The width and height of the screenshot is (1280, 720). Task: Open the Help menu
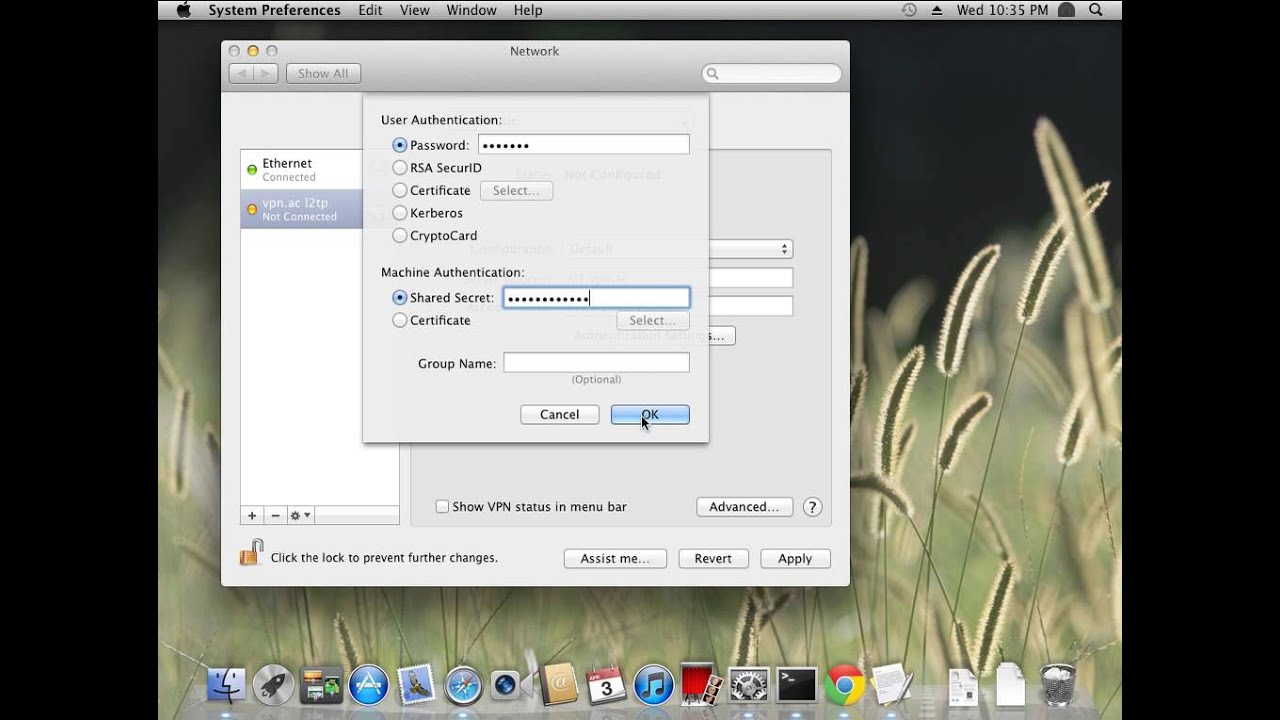click(x=528, y=10)
